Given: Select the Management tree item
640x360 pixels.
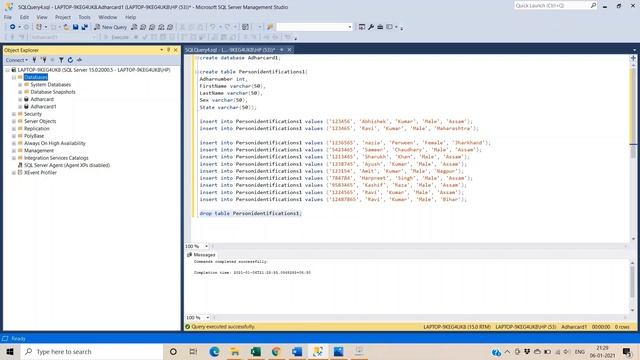Looking at the screenshot, I should pyautogui.click(x=39, y=151).
